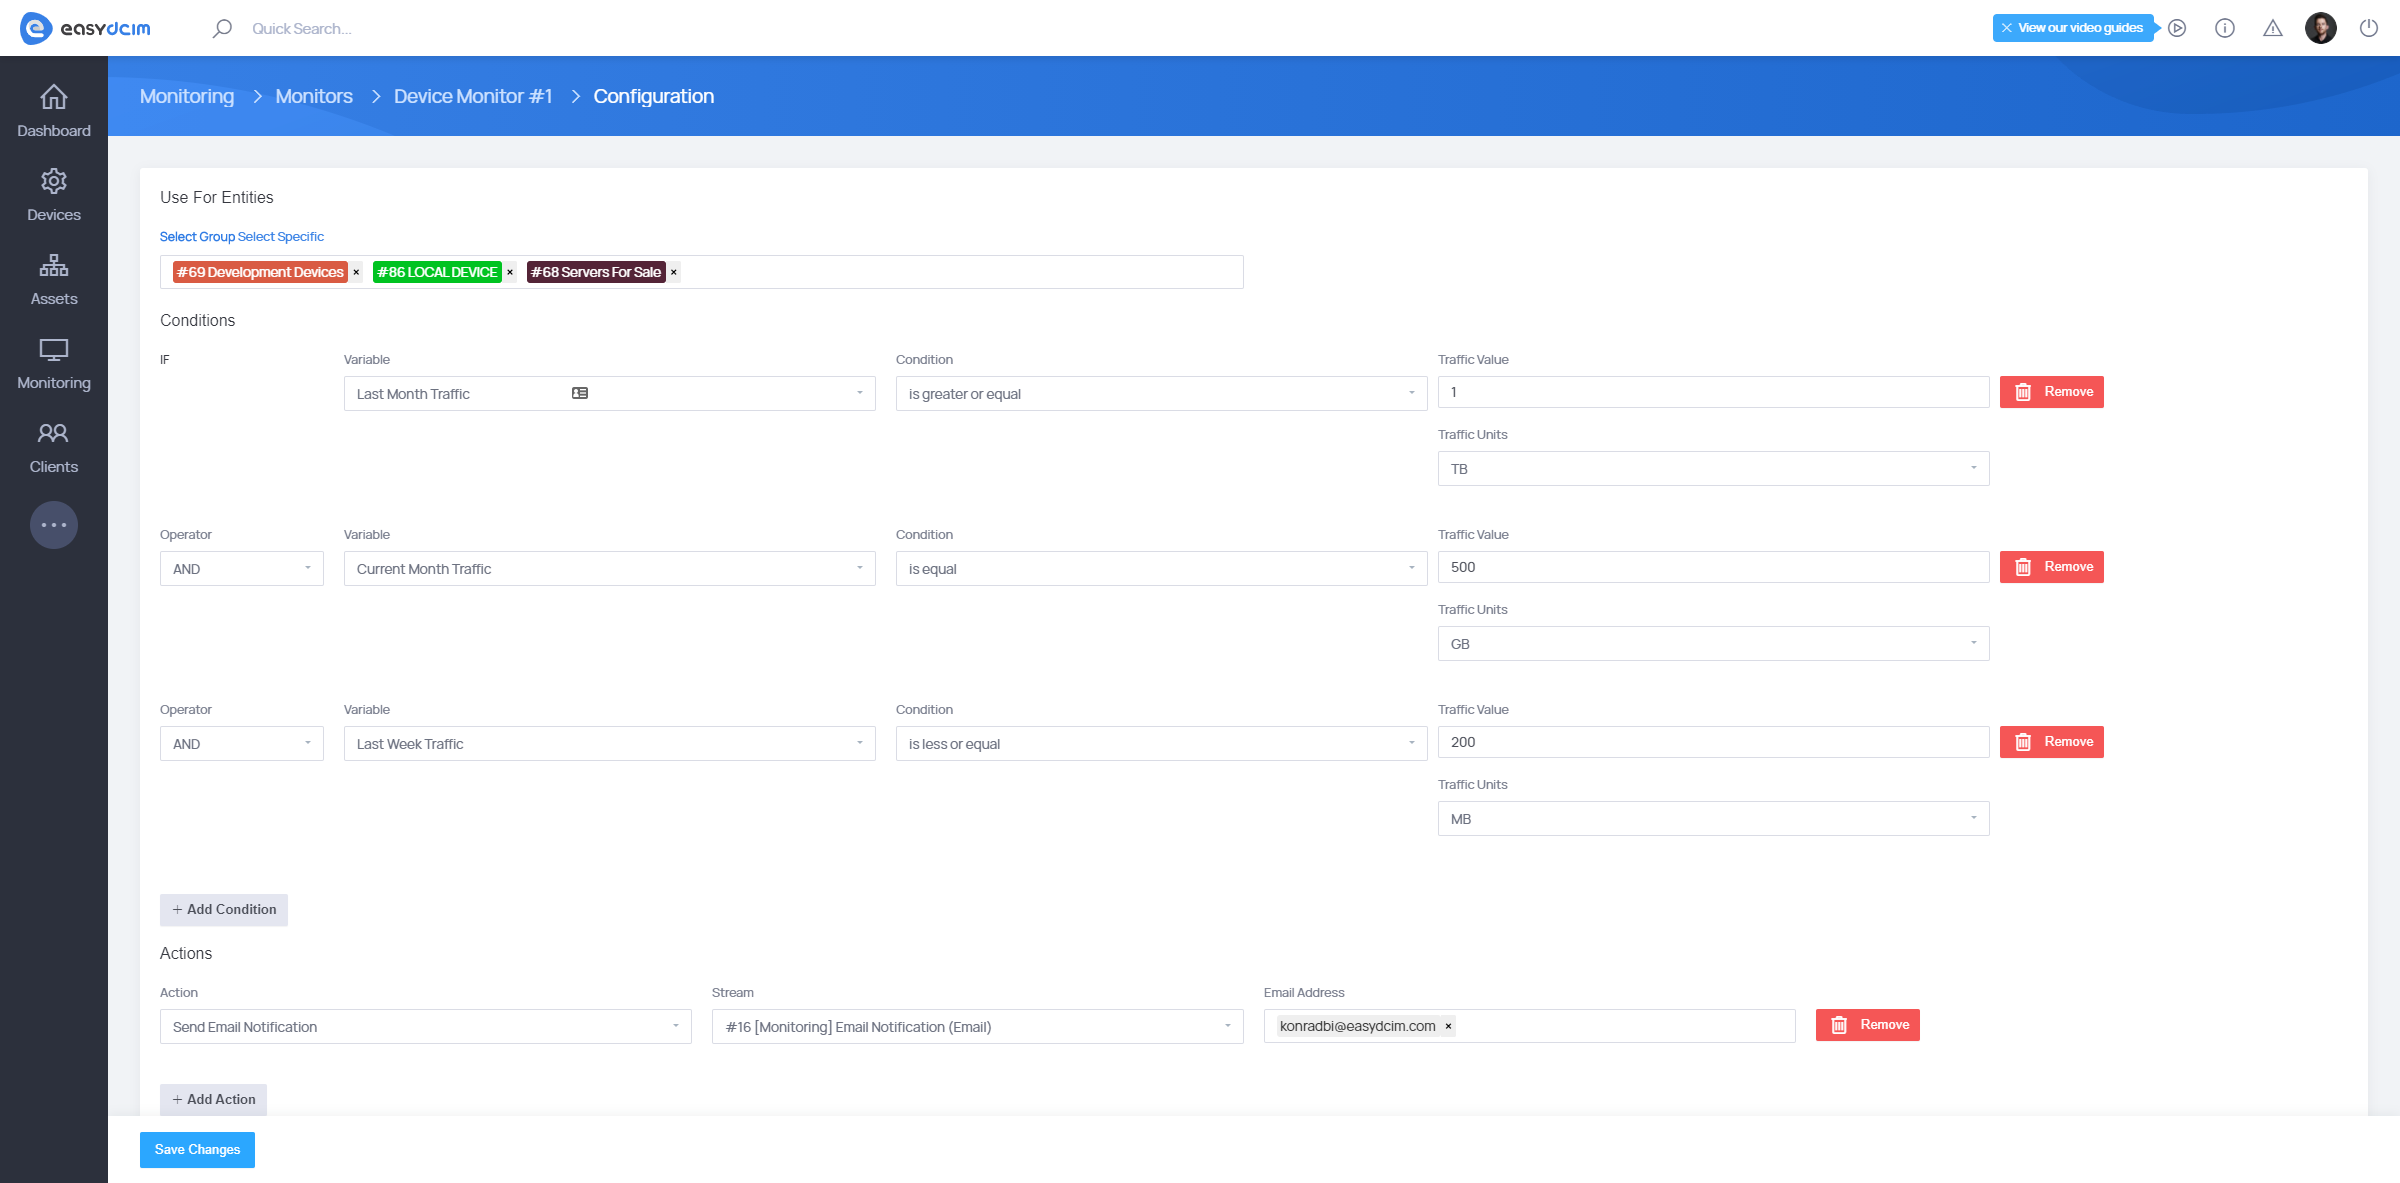Click the Select Group link
The image size is (2400, 1183).
(197, 236)
